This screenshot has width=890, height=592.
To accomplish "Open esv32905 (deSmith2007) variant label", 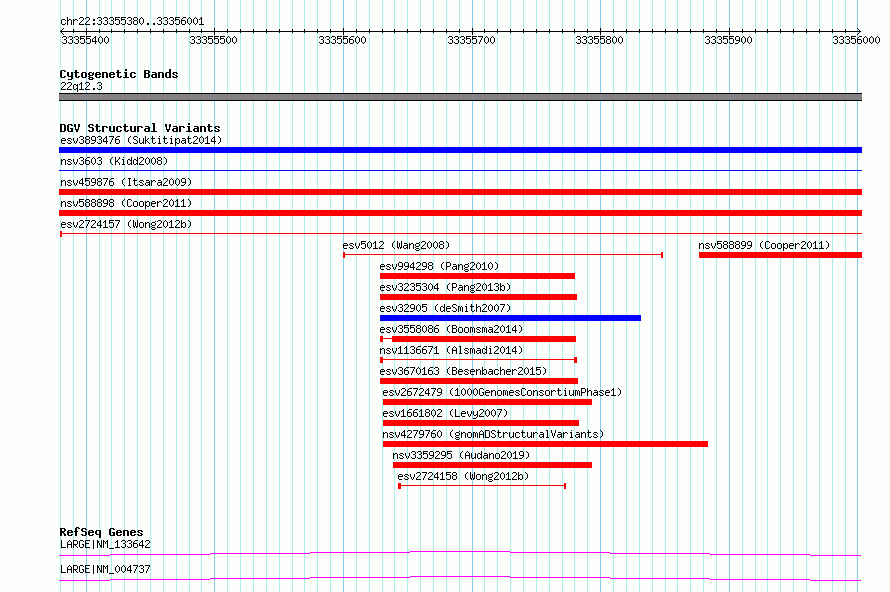I will pos(445,308).
